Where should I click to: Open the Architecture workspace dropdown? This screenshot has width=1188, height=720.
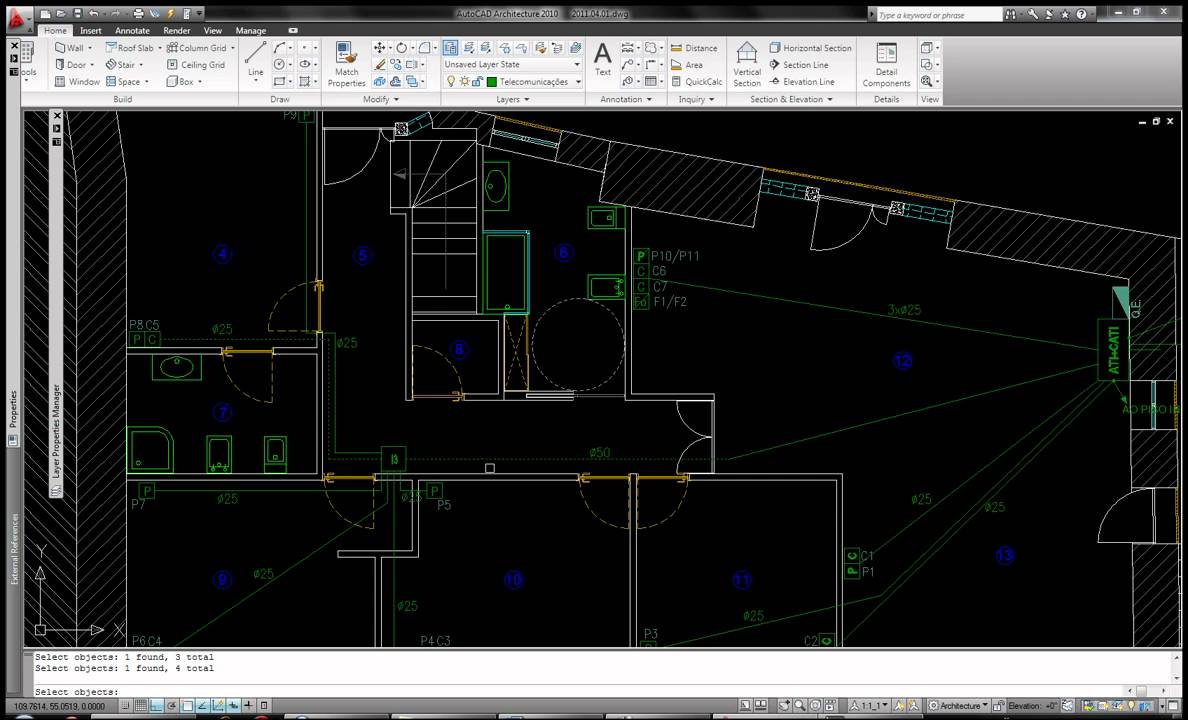(958, 706)
